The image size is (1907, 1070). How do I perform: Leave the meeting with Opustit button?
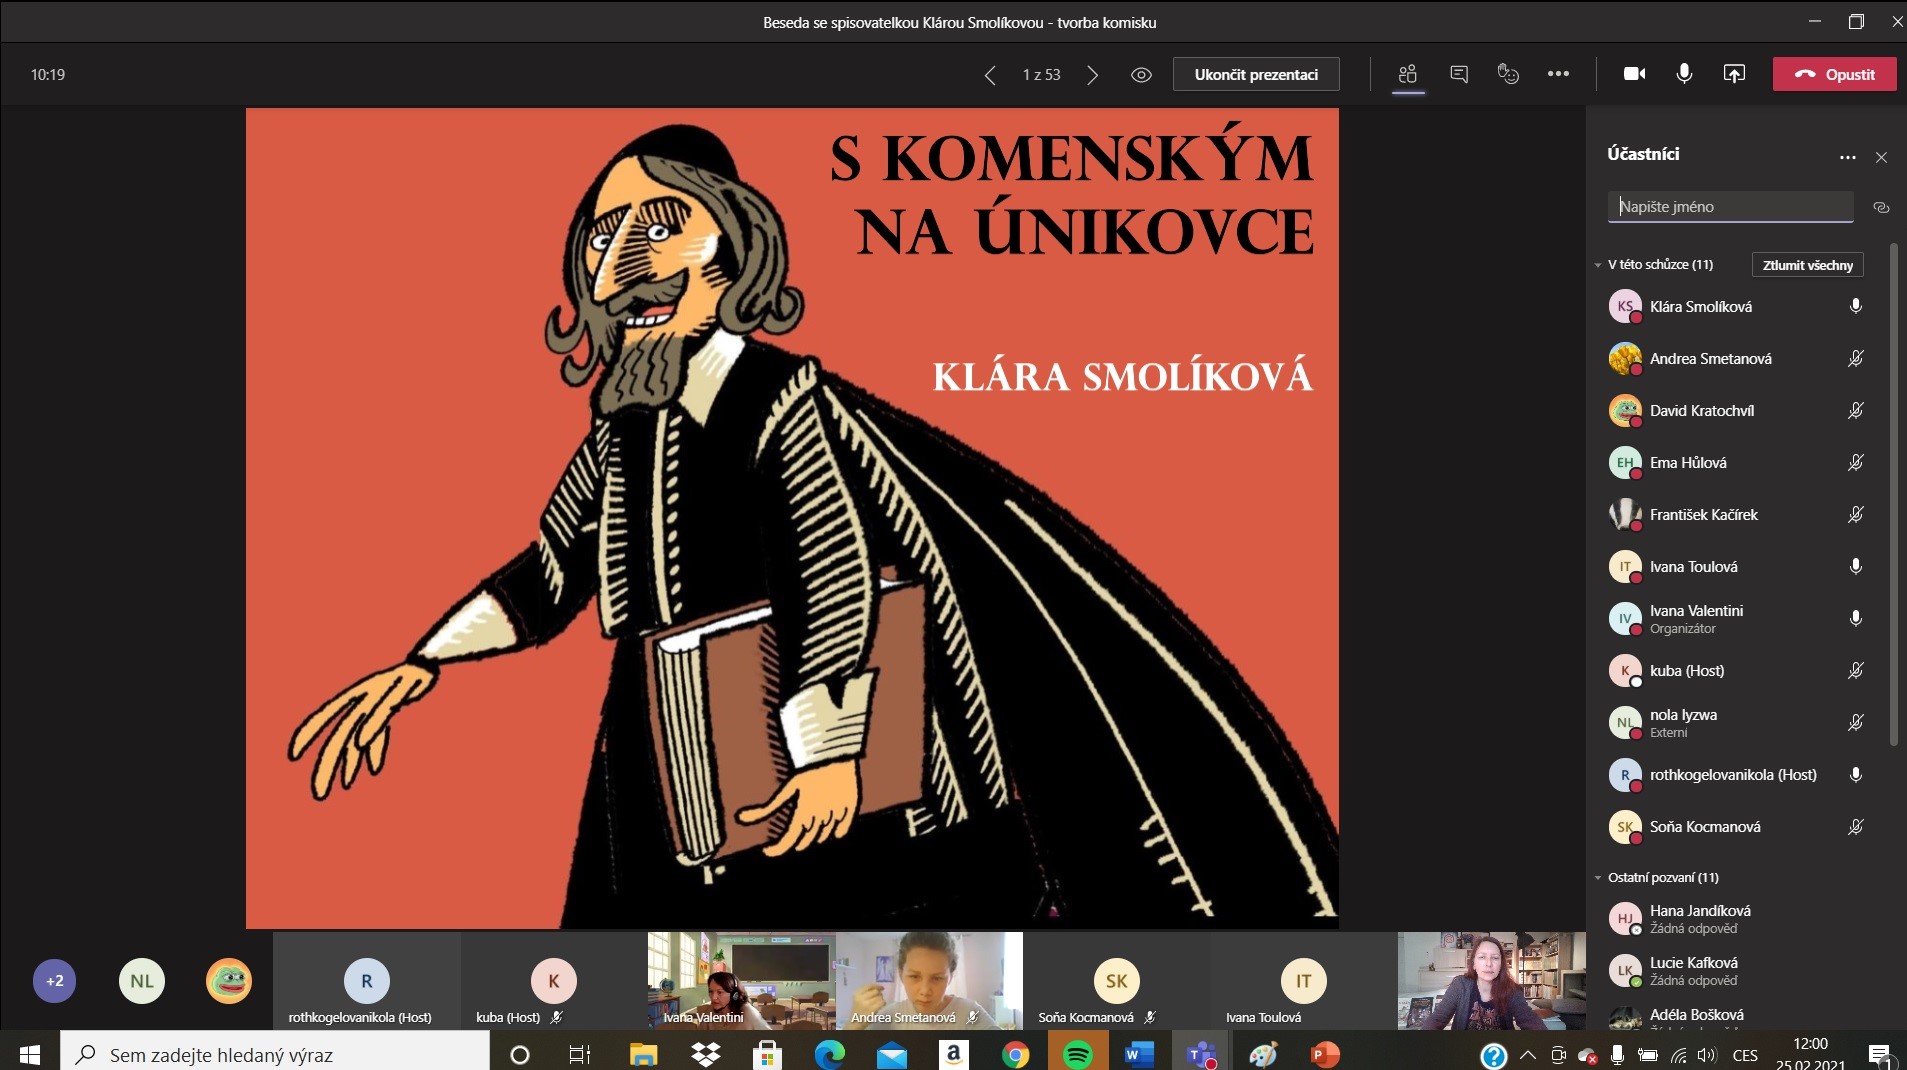[1834, 75]
